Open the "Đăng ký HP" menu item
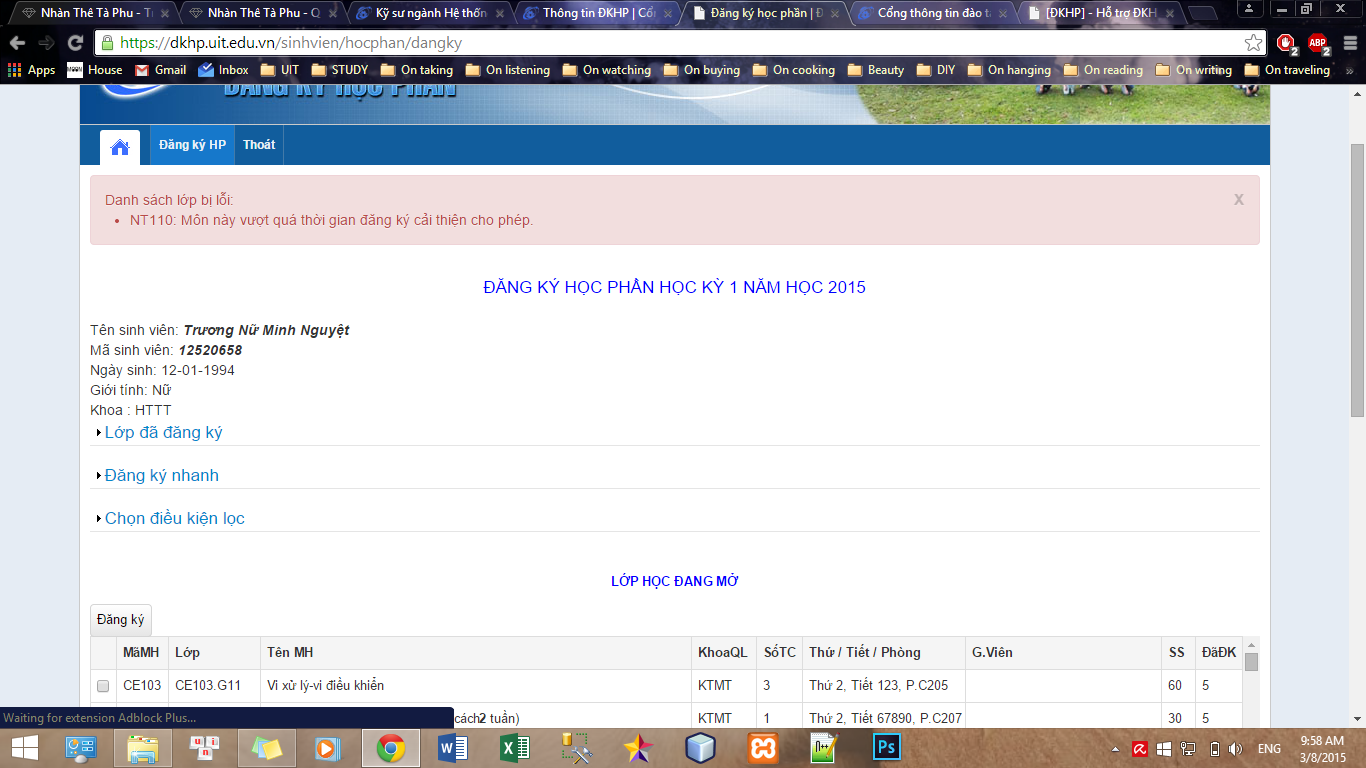The width and height of the screenshot is (1366, 768). [192, 145]
